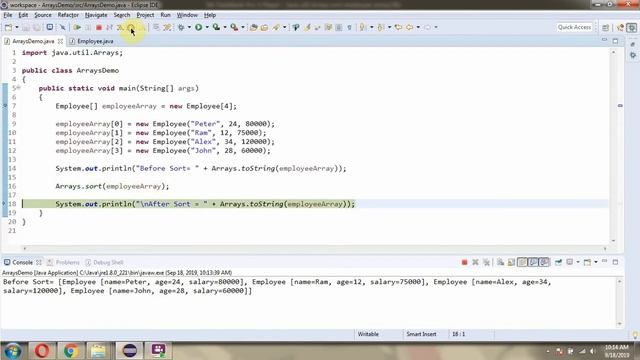
Task: Close the ArraysDemo.java tab
Action: click(60, 41)
